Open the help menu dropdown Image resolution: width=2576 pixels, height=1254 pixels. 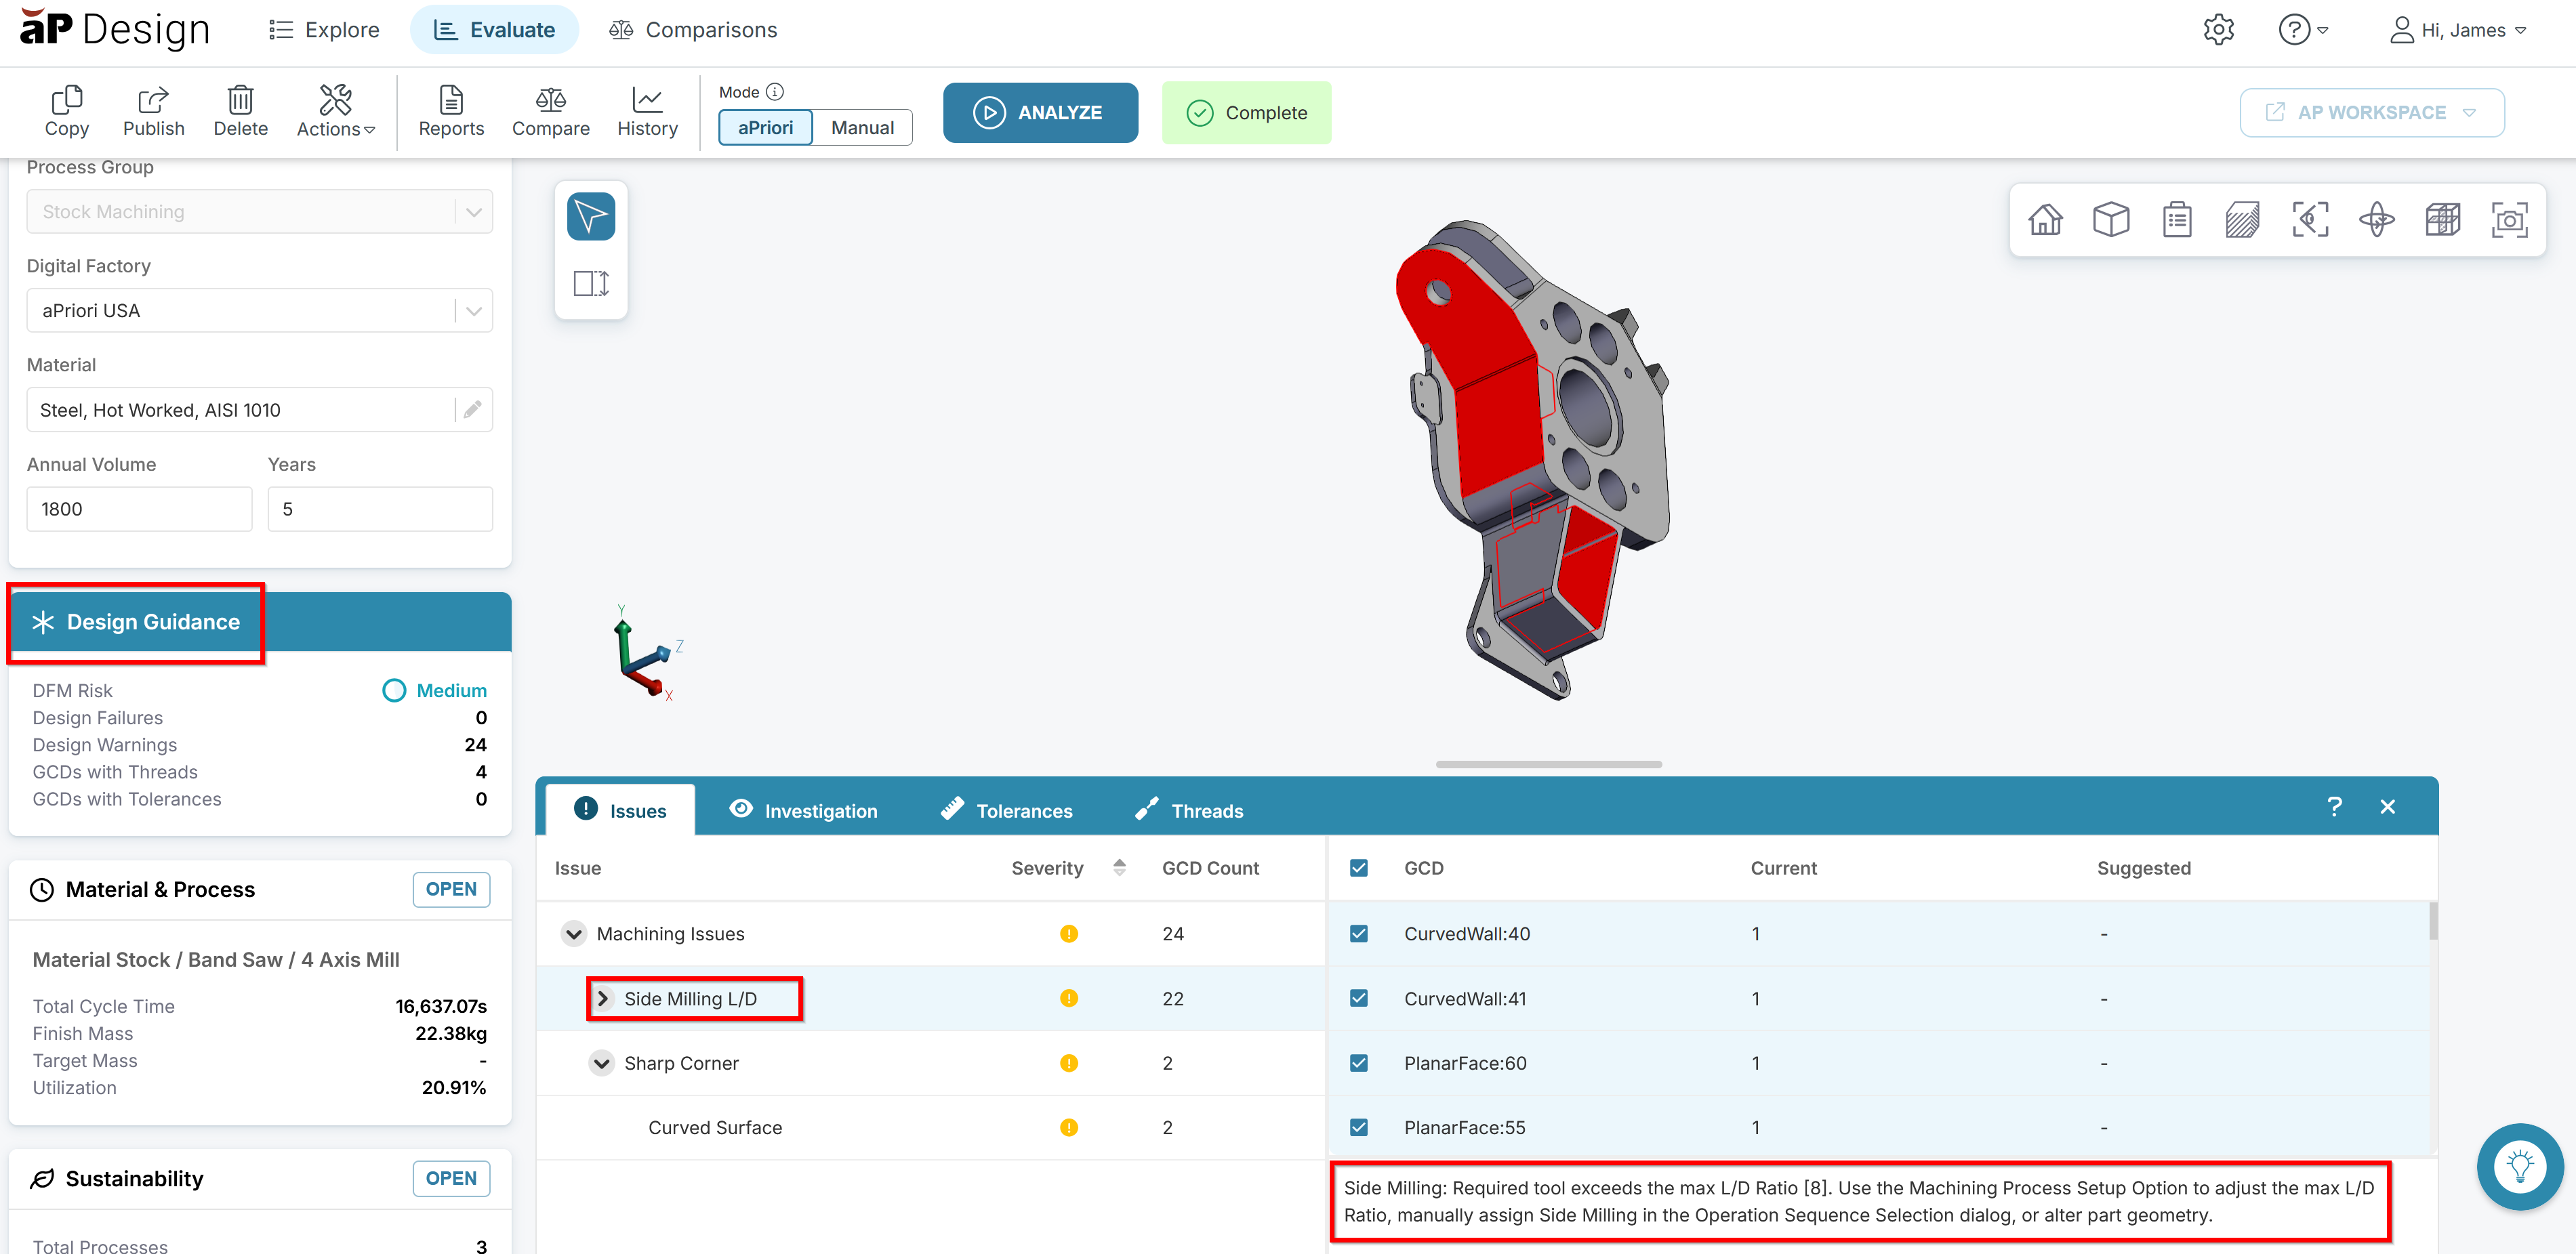click(x=2303, y=30)
